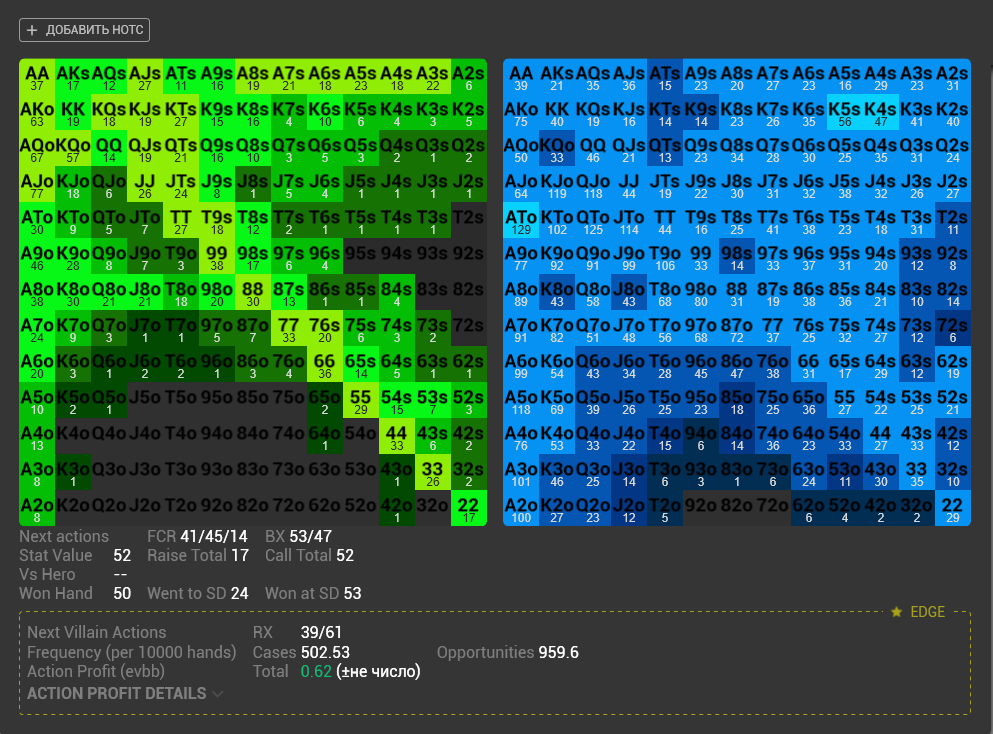The image size is (993, 734).
Task: Click the EDGE star icon
Action: tap(896, 612)
